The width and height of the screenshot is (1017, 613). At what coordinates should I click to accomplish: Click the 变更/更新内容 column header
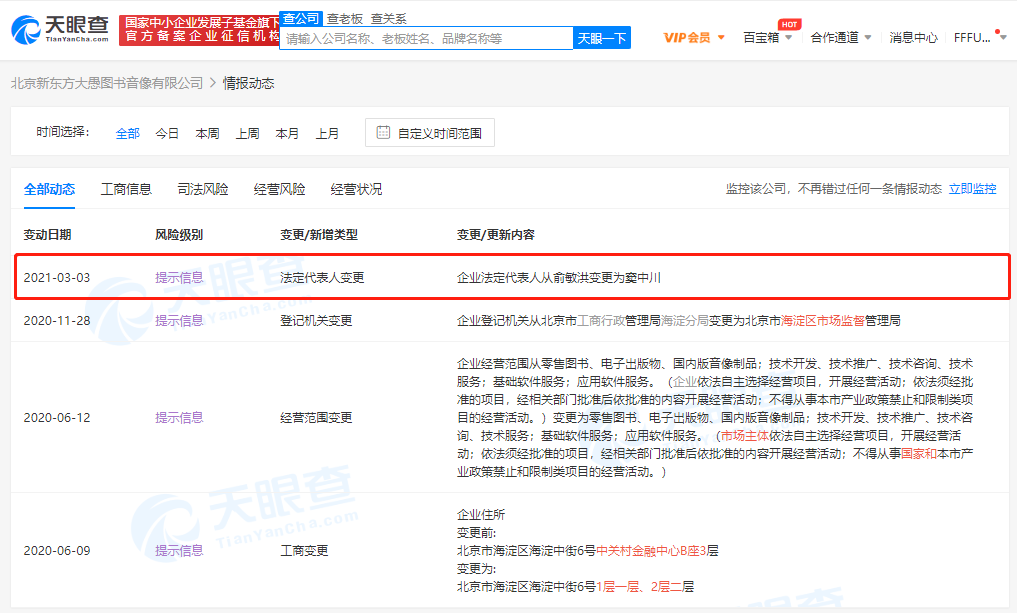[496, 234]
